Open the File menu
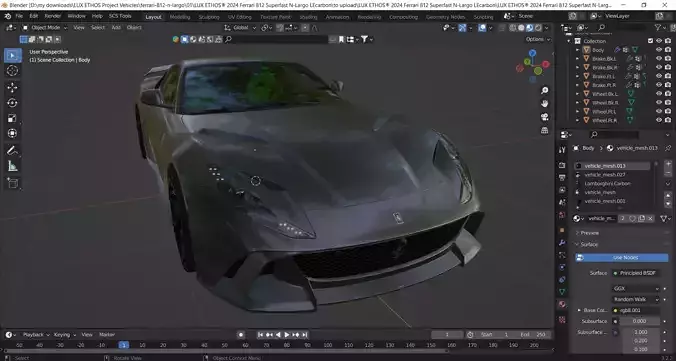The image size is (676, 361). click(19, 16)
